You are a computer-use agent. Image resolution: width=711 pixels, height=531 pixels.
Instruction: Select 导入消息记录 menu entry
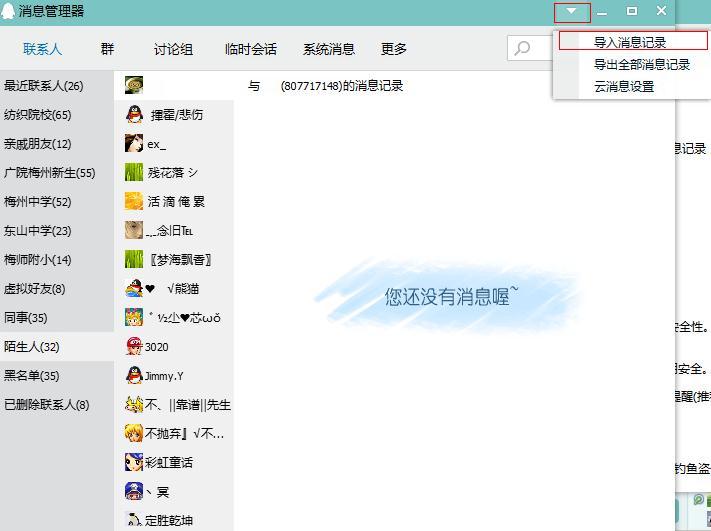pos(630,42)
